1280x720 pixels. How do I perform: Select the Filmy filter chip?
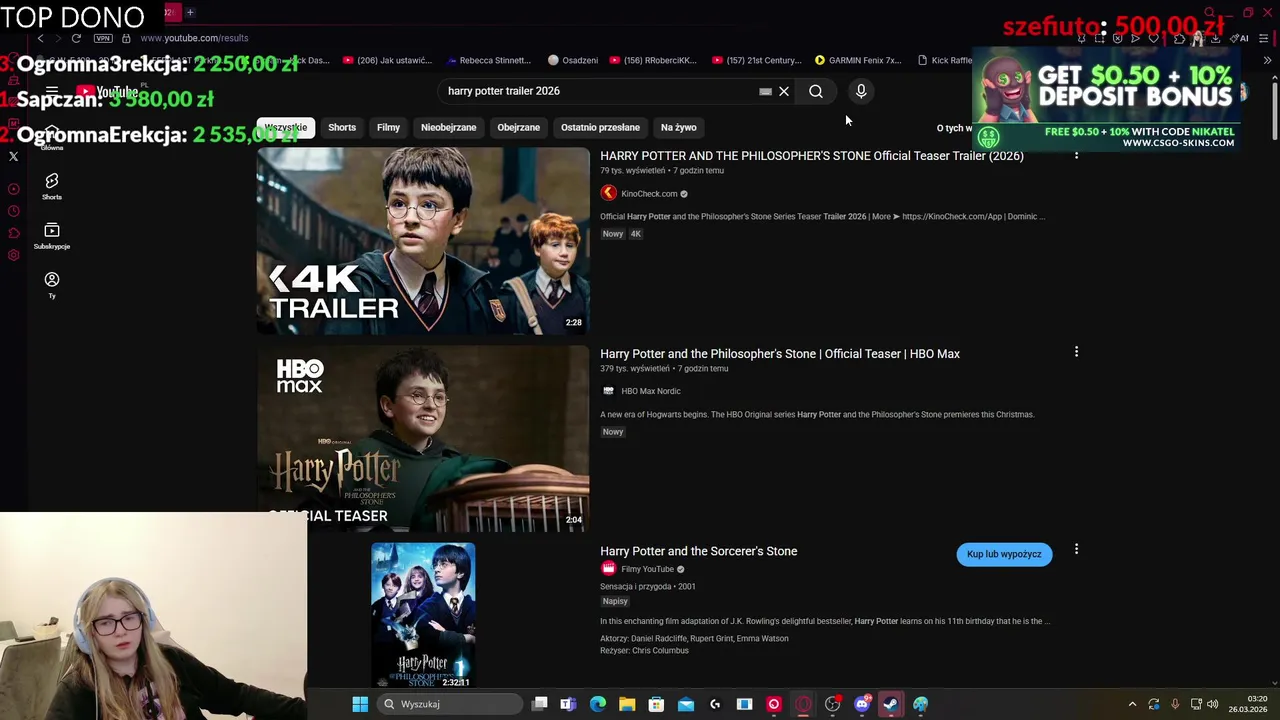[388, 127]
